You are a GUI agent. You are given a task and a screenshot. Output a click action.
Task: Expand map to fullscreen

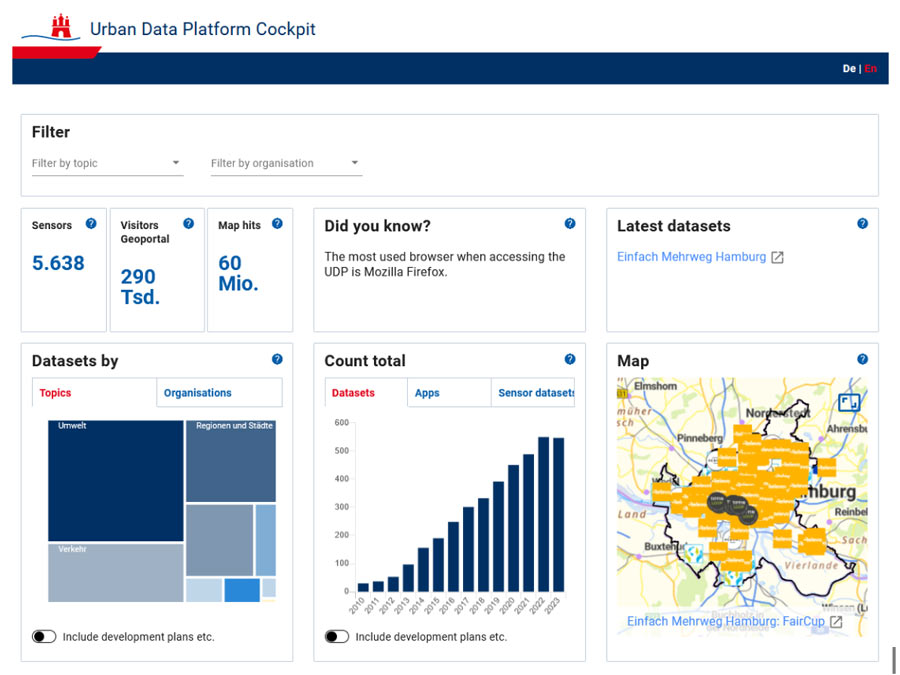tap(849, 402)
